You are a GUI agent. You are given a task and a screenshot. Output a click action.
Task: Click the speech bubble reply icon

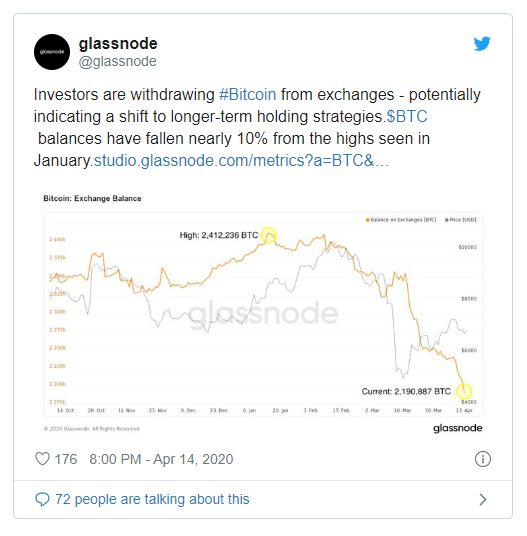[42, 499]
